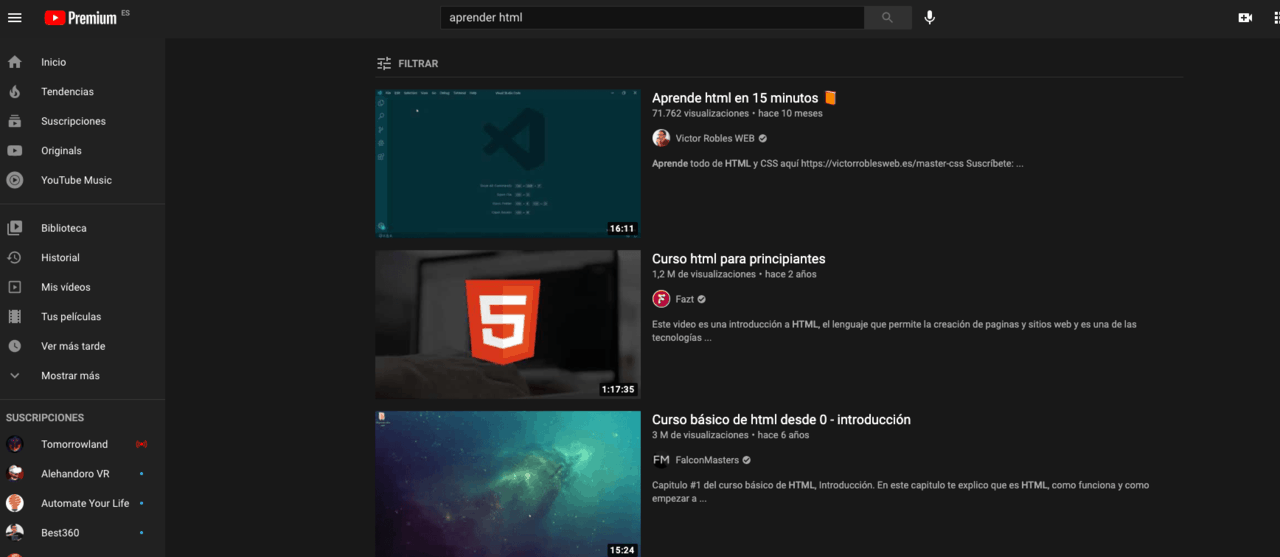Open the galaxy wallpaper thumbnail 15:24
The width and height of the screenshot is (1280, 557).
coord(508,484)
